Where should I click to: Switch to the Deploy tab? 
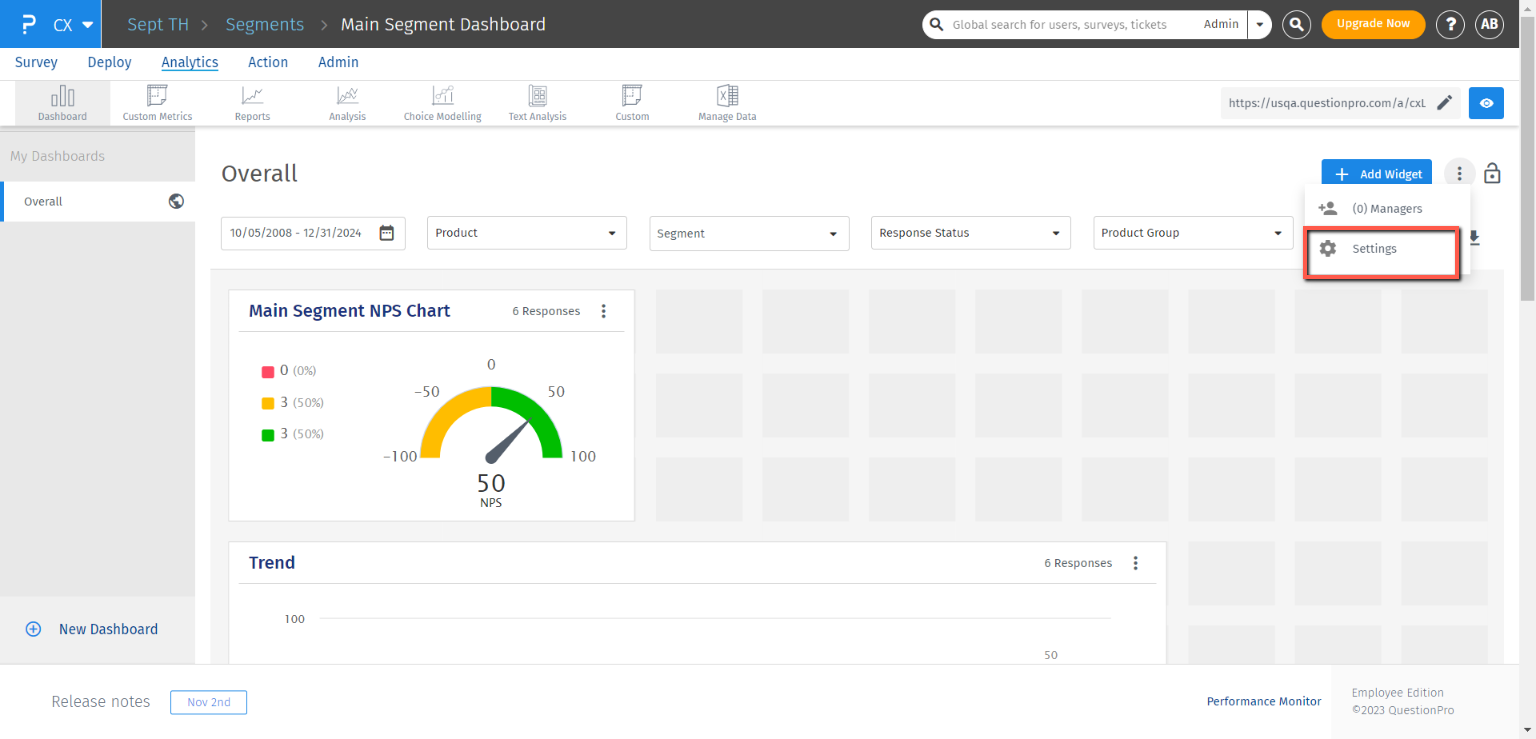[109, 62]
